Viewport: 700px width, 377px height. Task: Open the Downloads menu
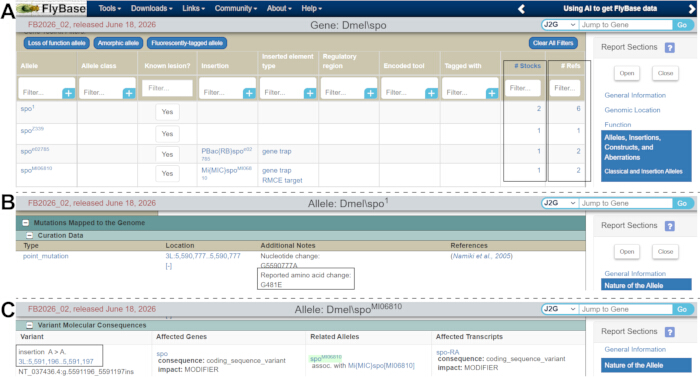[x=152, y=8]
